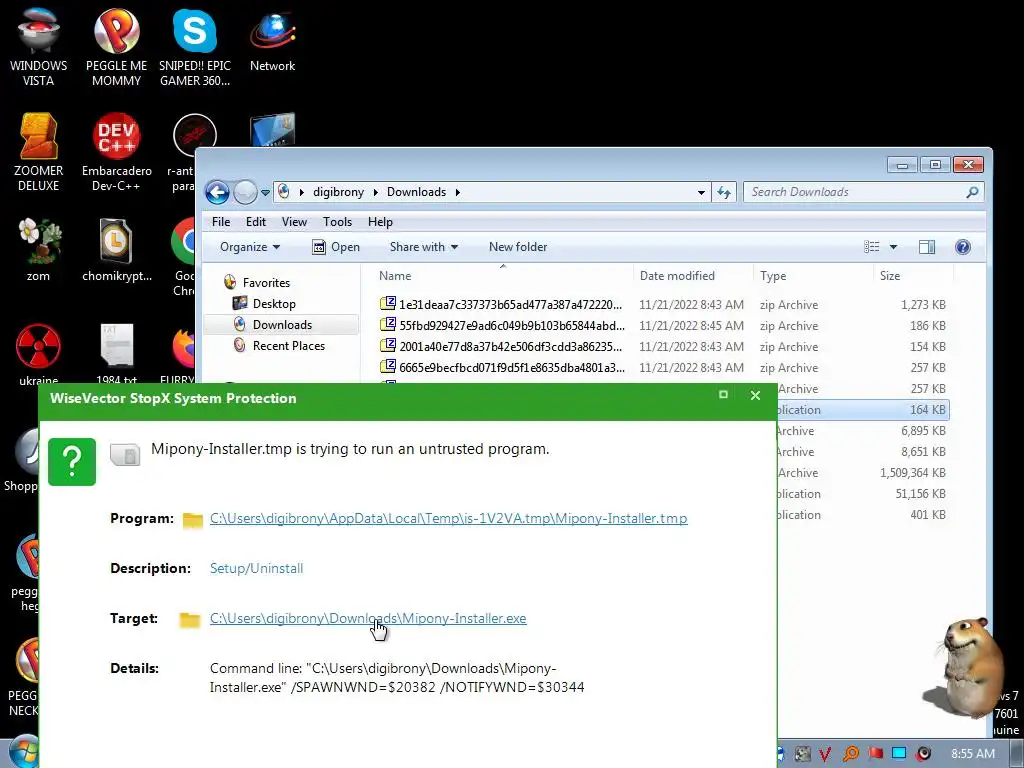Viewport: 1024px width, 768px height.
Task: Close the WiseVector StopX dialog
Action: pos(755,395)
